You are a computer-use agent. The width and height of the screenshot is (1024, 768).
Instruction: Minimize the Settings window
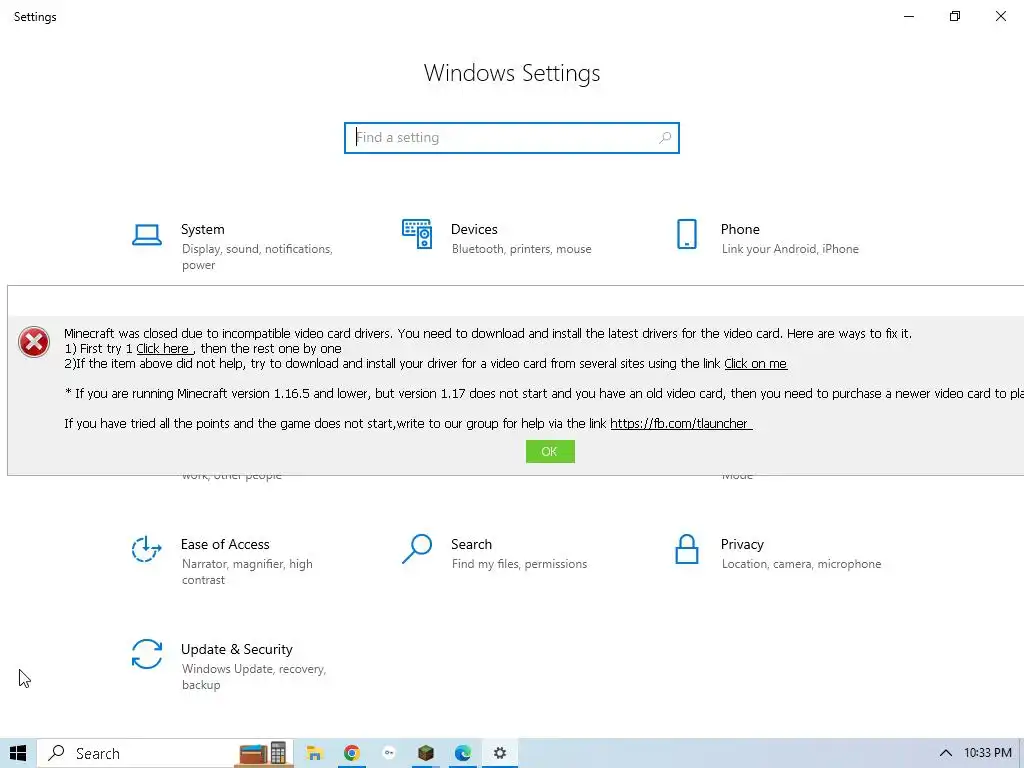click(908, 16)
